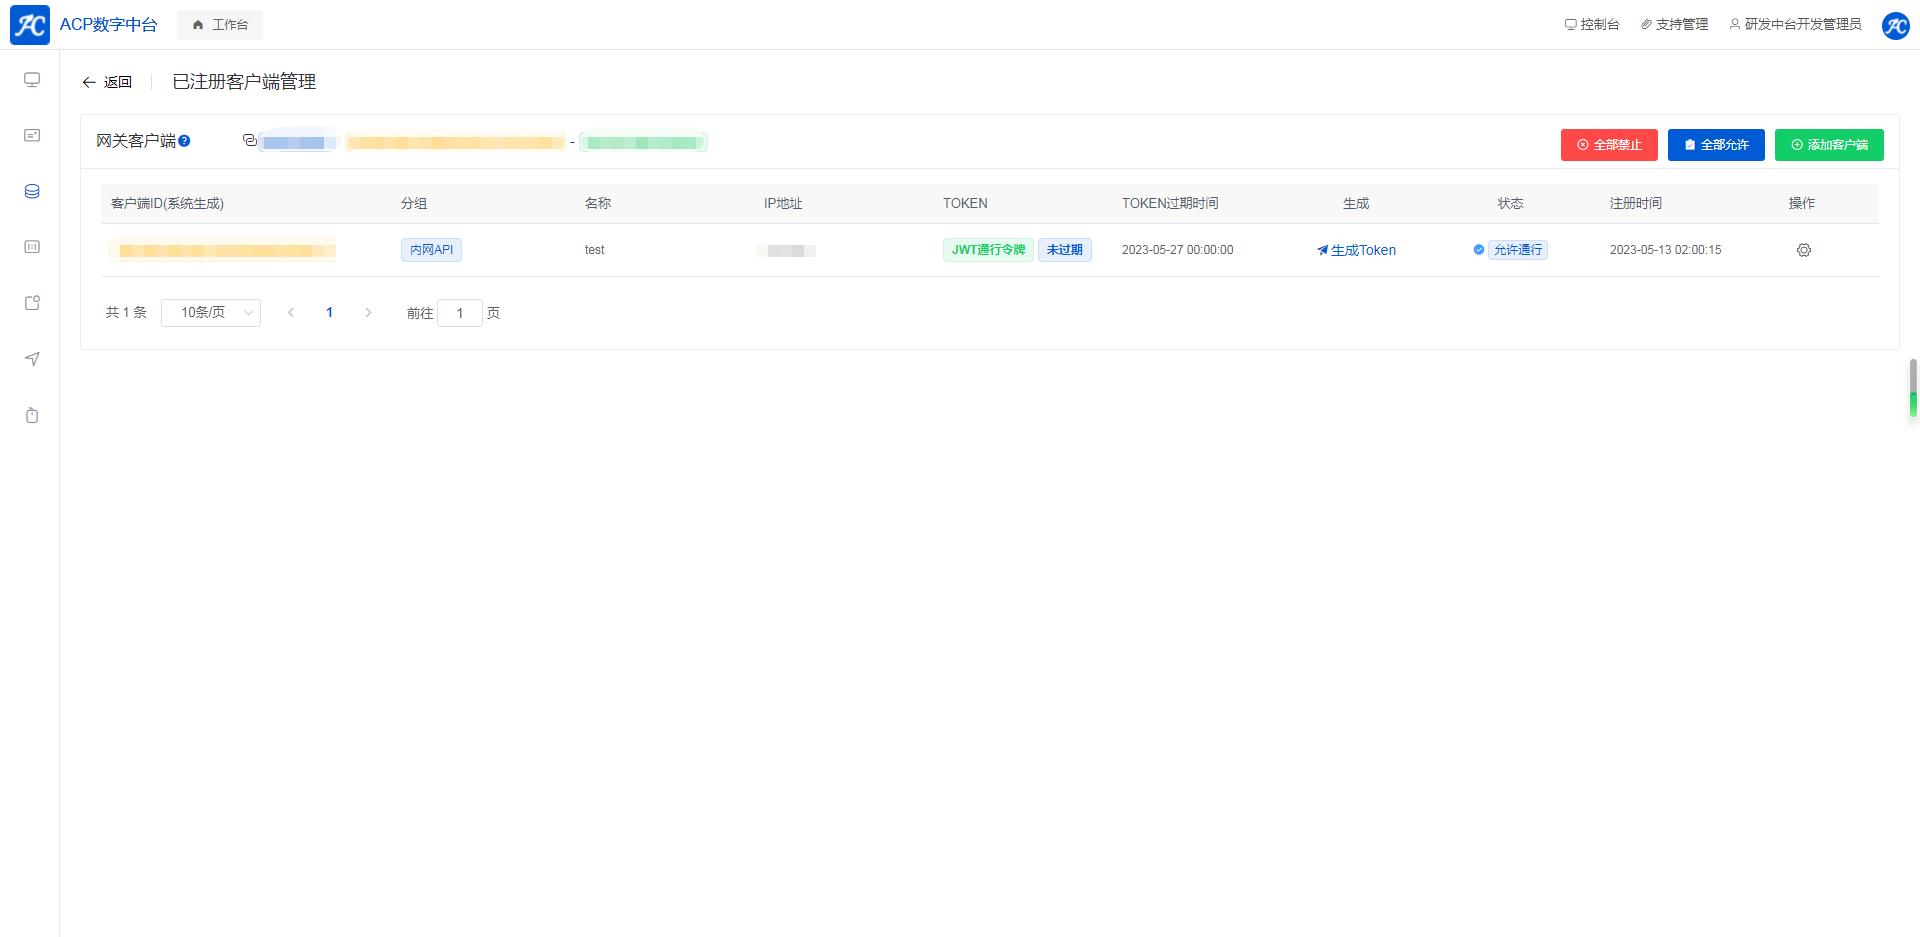Viewport: 1920px width, 937px height.
Task: Go to next page with right chevron
Action: [368, 313]
